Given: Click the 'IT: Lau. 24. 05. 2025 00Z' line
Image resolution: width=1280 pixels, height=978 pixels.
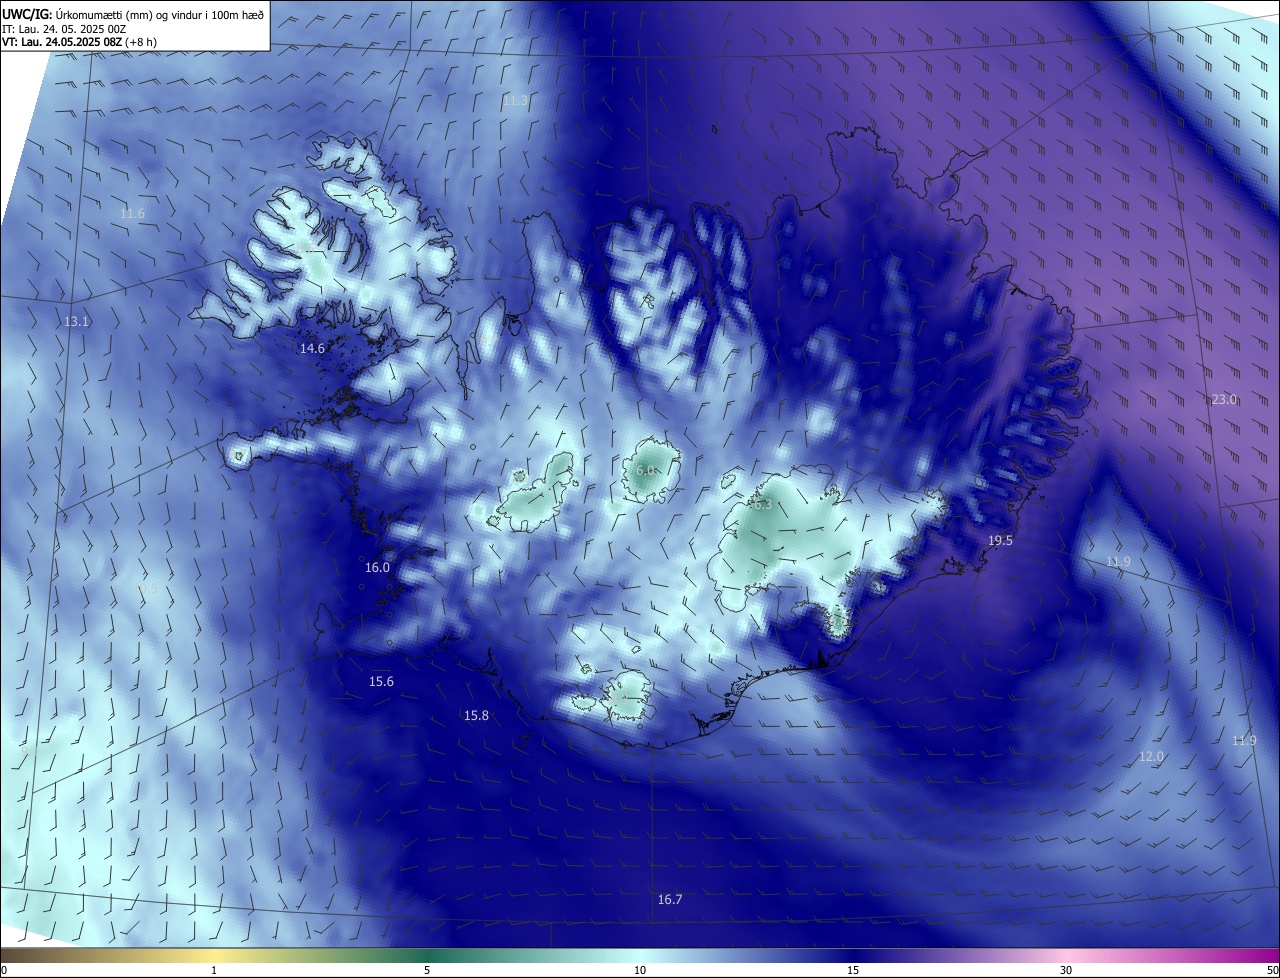Looking at the screenshot, I should [x=63, y=29].
